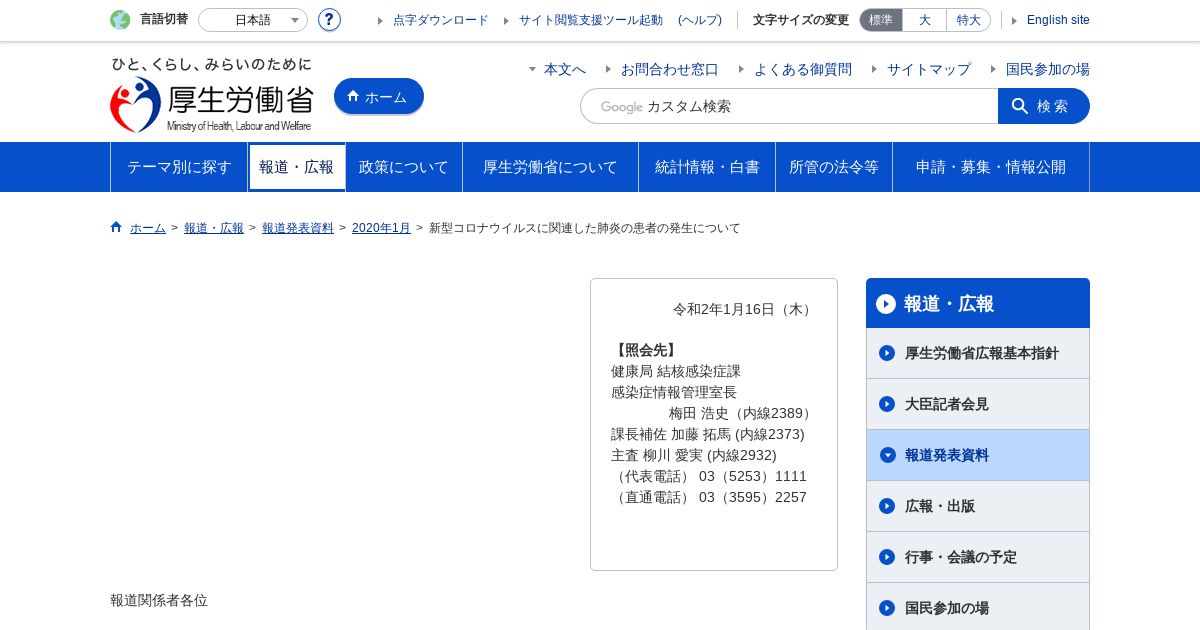Open 広報・出版 in sidebar
Image resolution: width=1200 pixels, height=630 pixels.
click(x=978, y=506)
